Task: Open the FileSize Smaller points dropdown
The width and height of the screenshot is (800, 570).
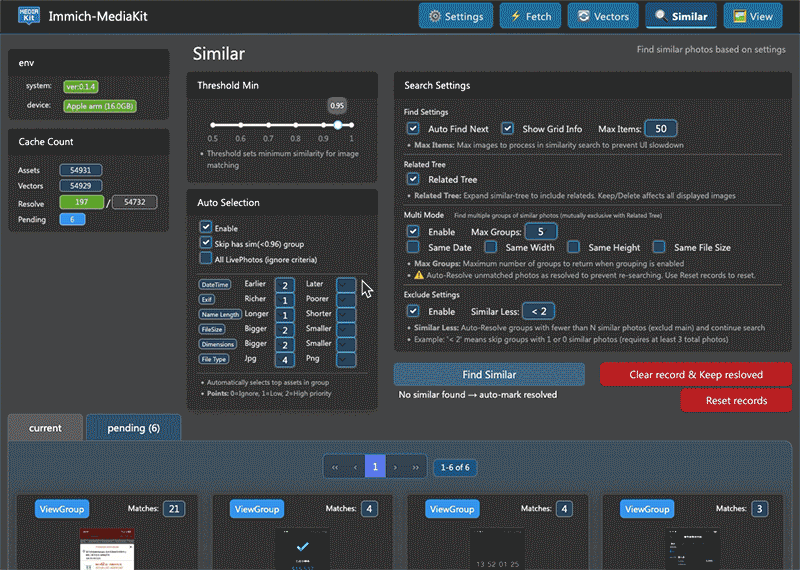Action: point(346,330)
